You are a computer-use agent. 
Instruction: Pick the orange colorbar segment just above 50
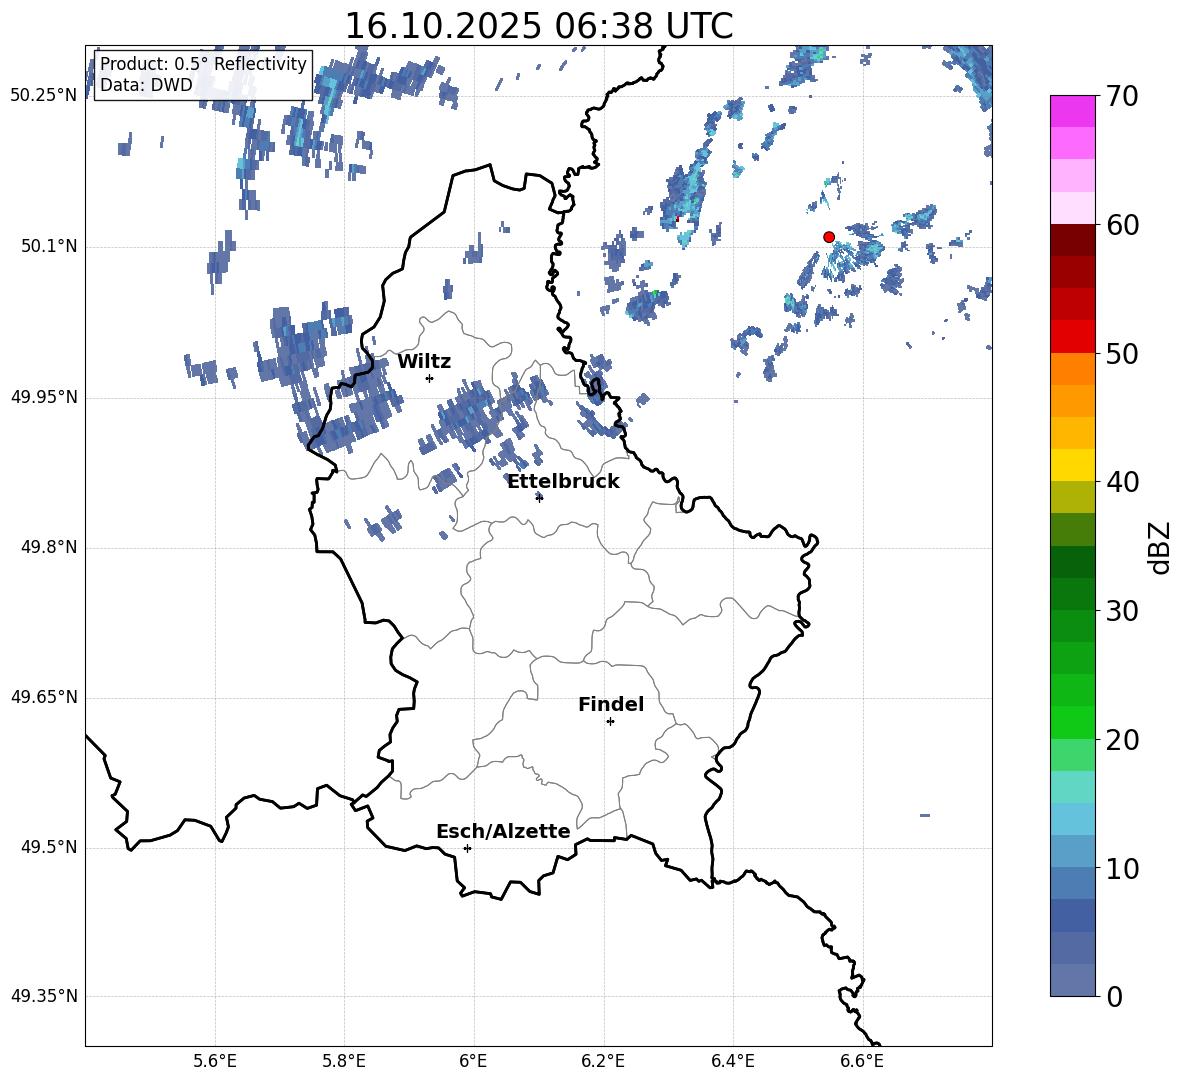(1072, 368)
